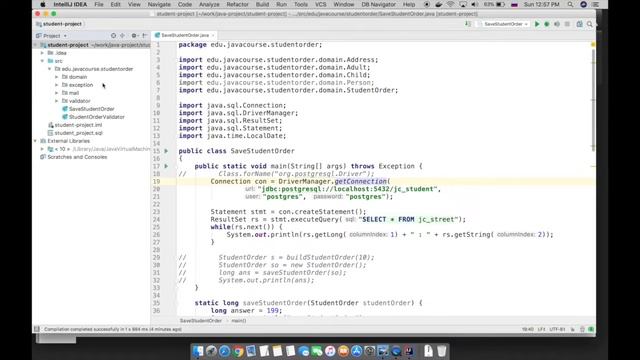
Task: Open the run configuration SaveStudentOrder dropdown
Action: tap(503, 24)
